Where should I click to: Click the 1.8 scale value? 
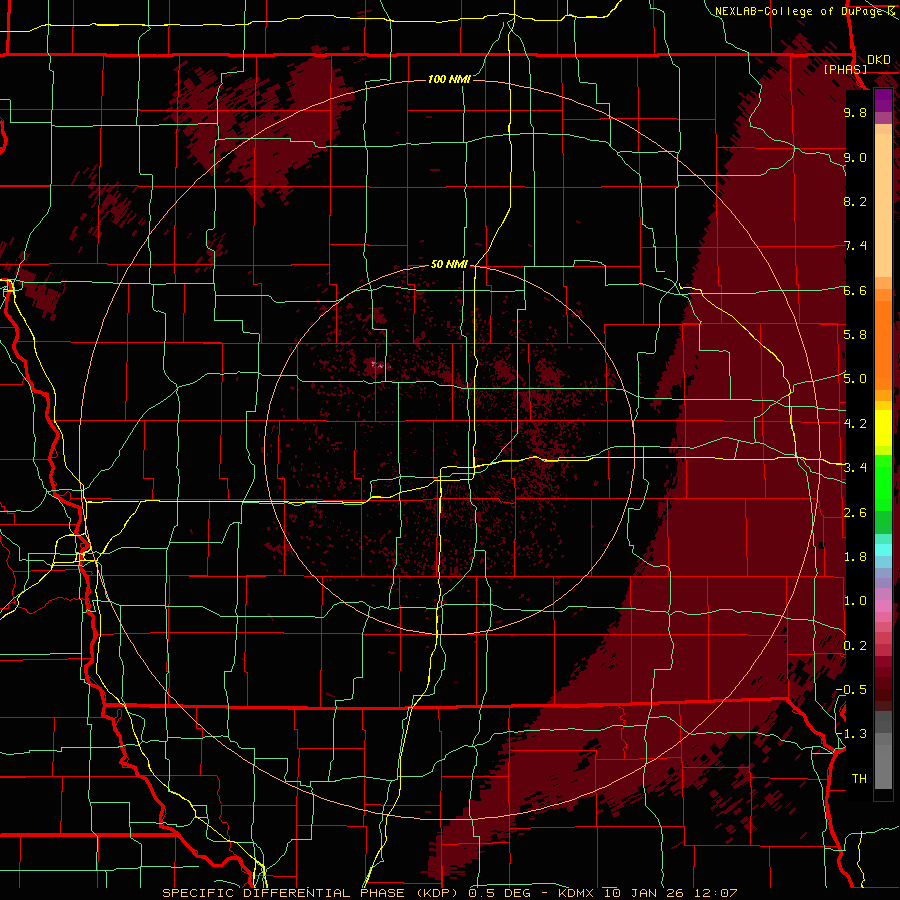pos(855,556)
